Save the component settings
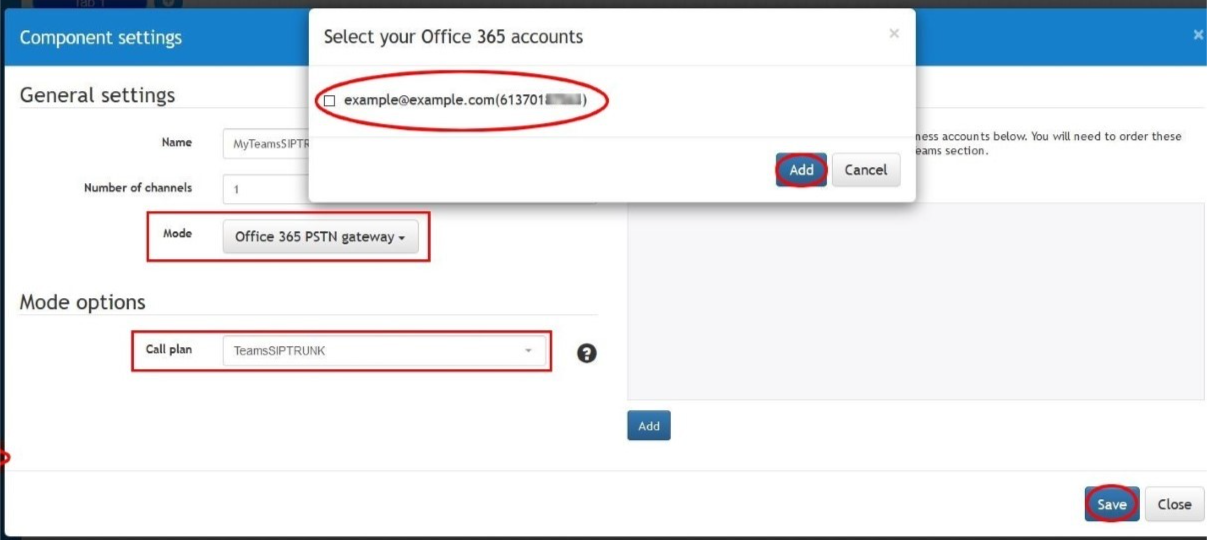 1111,504
